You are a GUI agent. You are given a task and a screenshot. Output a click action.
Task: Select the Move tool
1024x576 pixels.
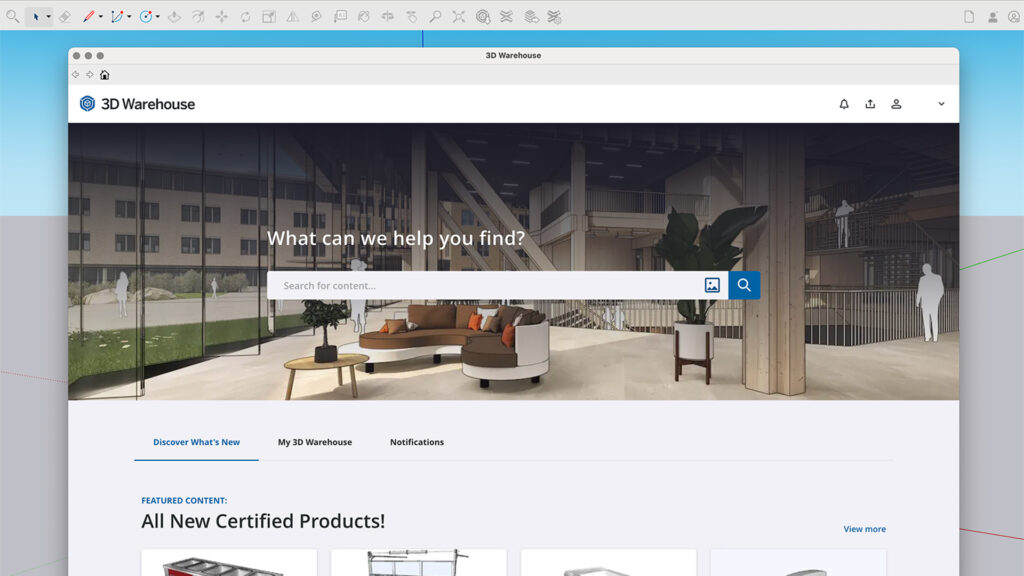coord(222,16)
